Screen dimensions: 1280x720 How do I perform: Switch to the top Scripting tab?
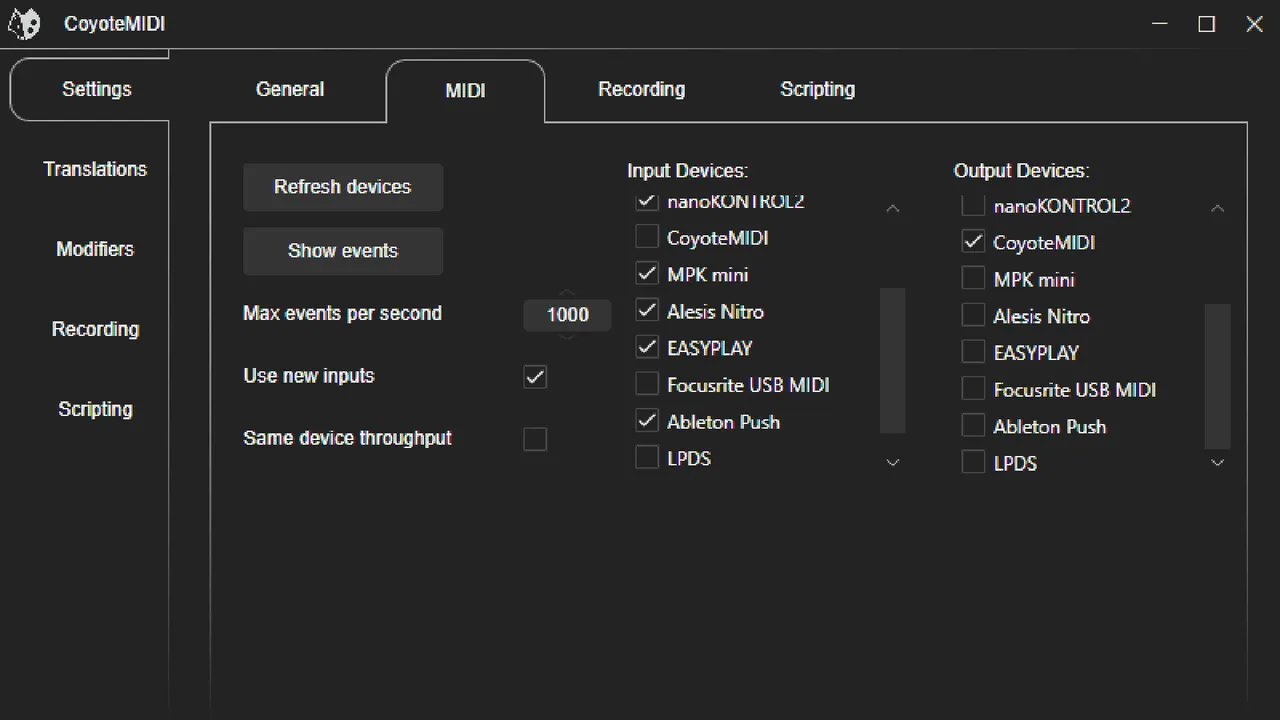[x=817, y=89]
